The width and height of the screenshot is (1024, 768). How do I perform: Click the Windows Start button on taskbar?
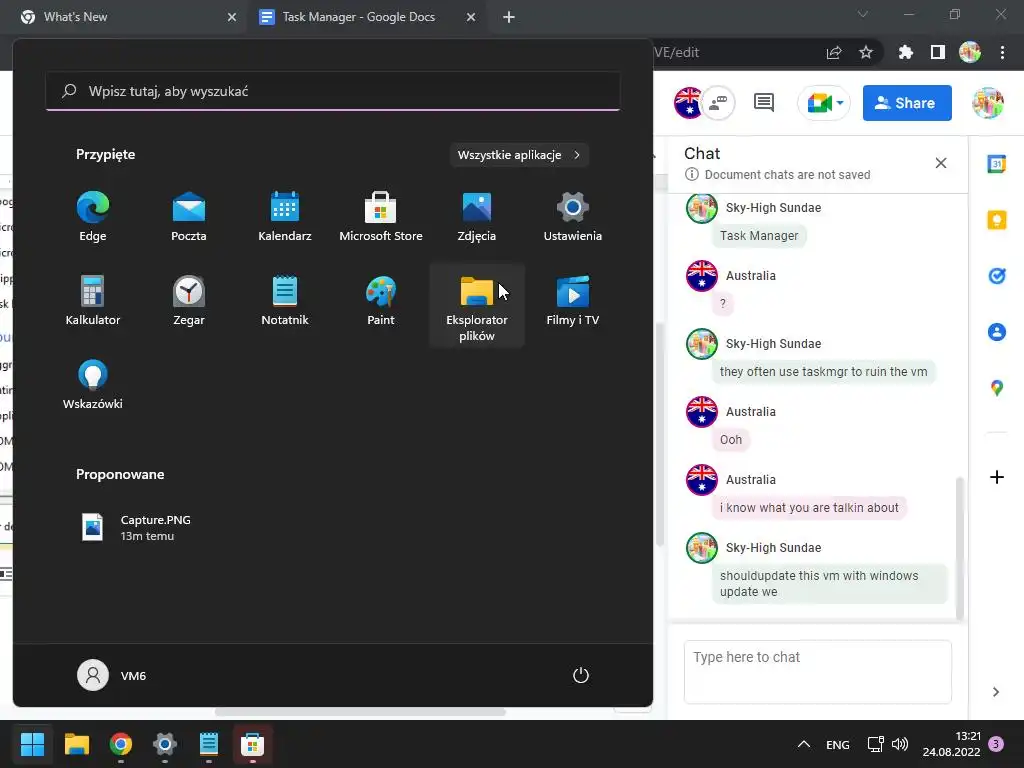(x=32, y=744)
